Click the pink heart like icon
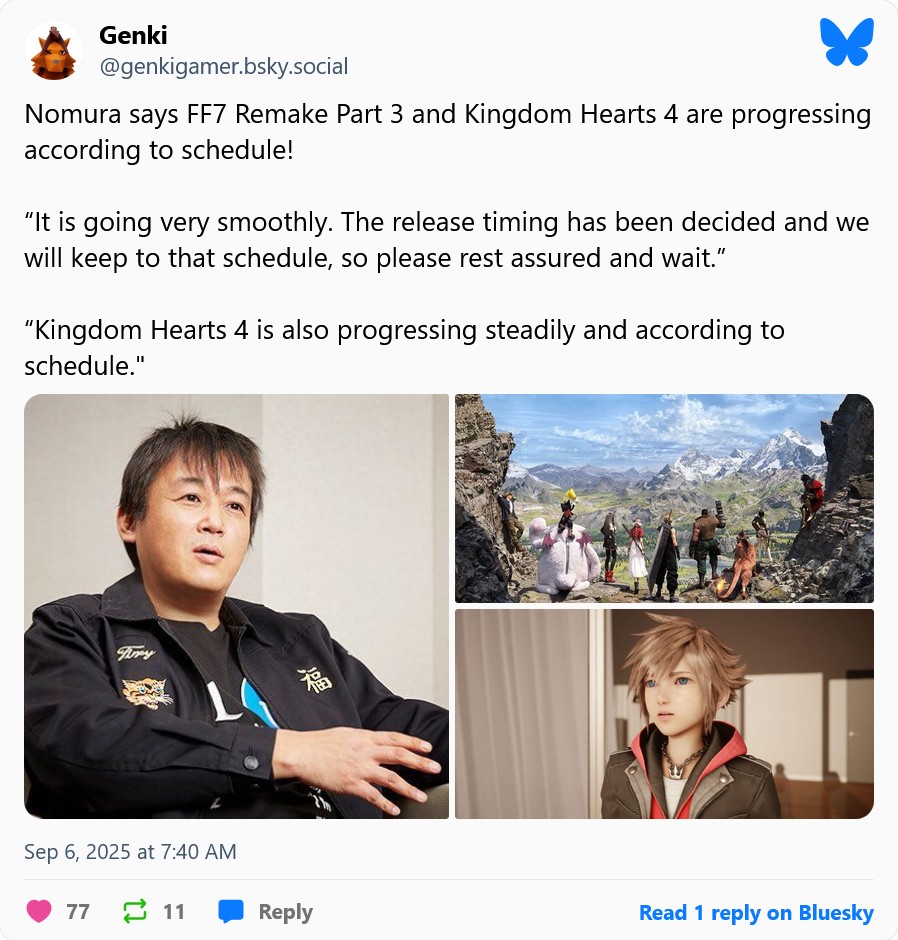The height and width of the screenshot is (940, 898). 39,911
